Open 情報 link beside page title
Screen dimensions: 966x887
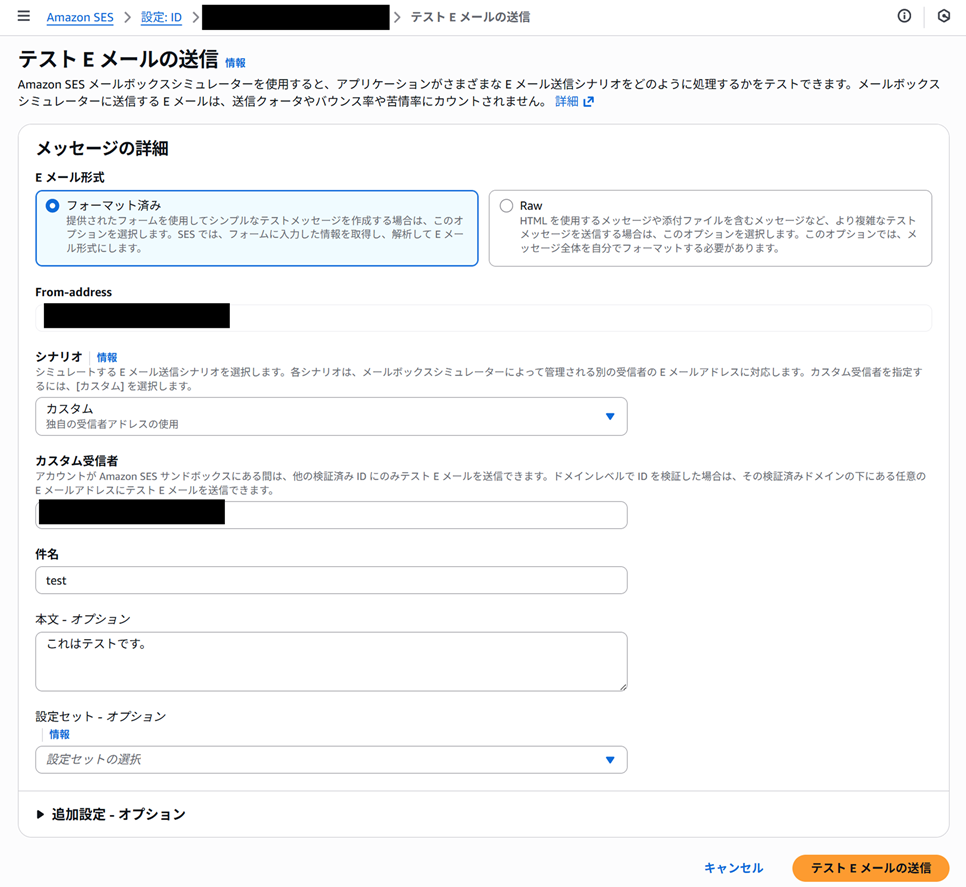(x=235, y=63)
